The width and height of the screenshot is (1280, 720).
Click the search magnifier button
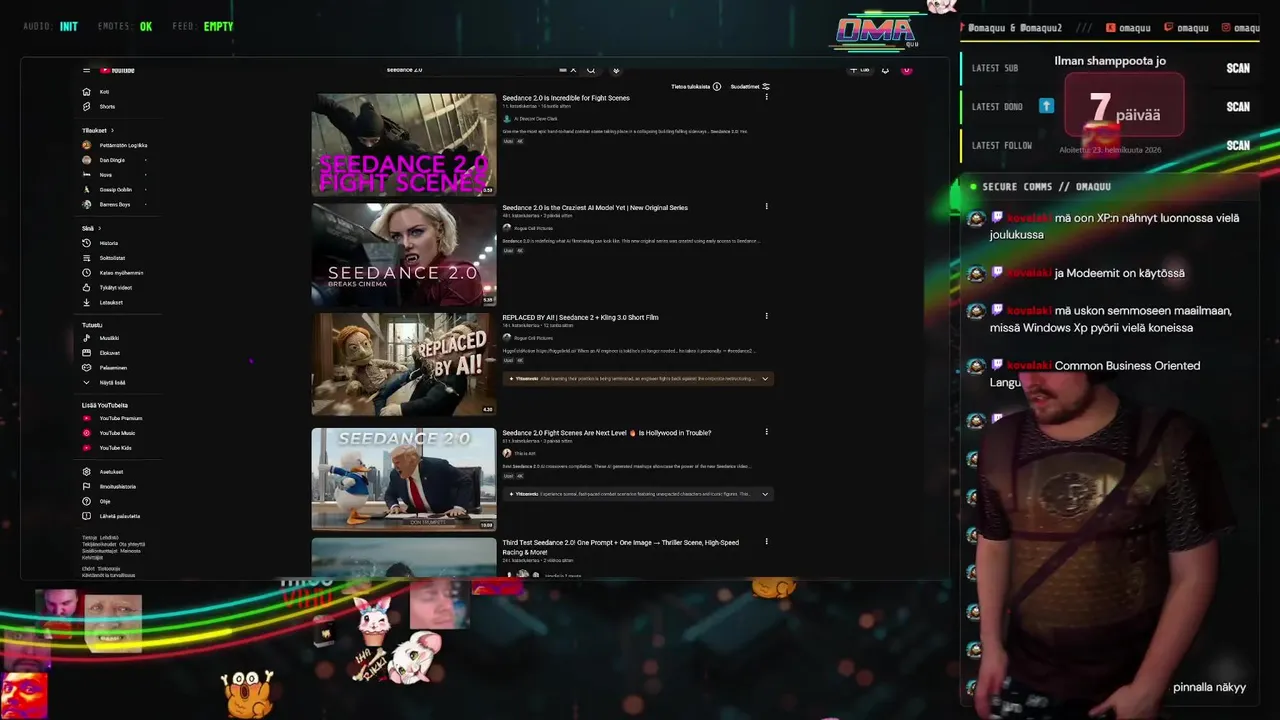[x=591, y=70]
